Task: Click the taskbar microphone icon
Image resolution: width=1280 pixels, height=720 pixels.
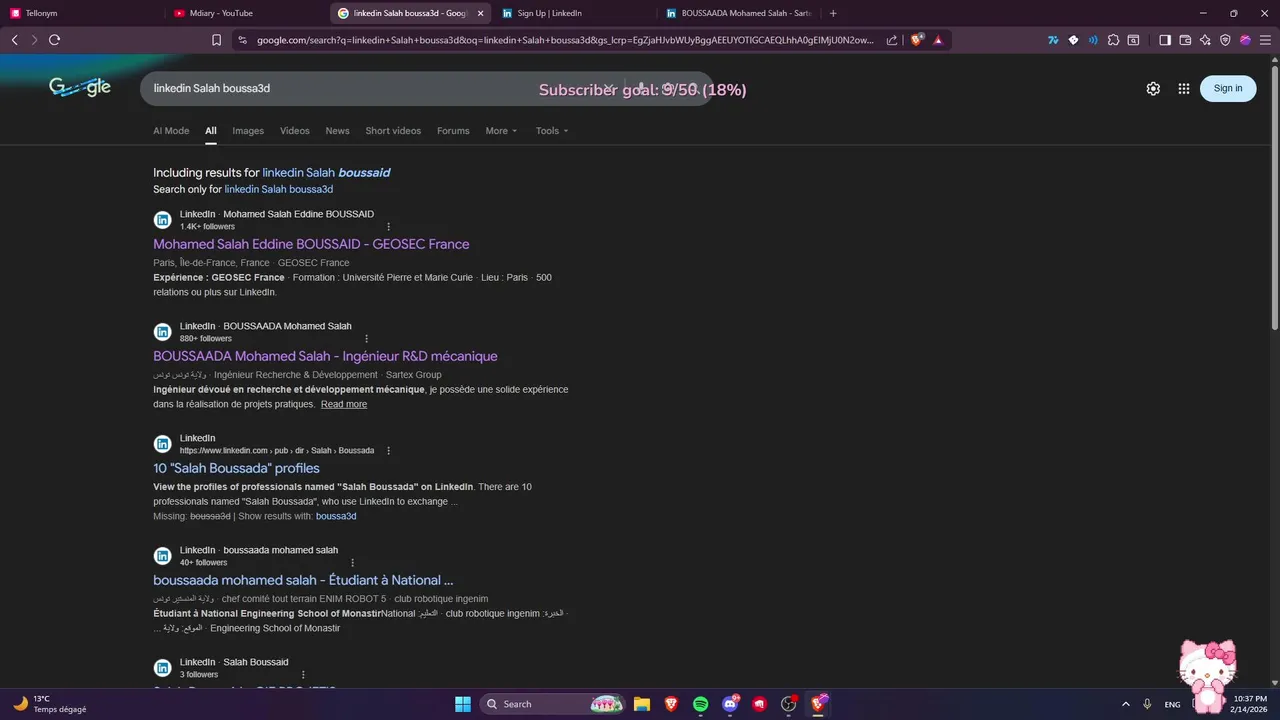Action: coord(1147,704)
